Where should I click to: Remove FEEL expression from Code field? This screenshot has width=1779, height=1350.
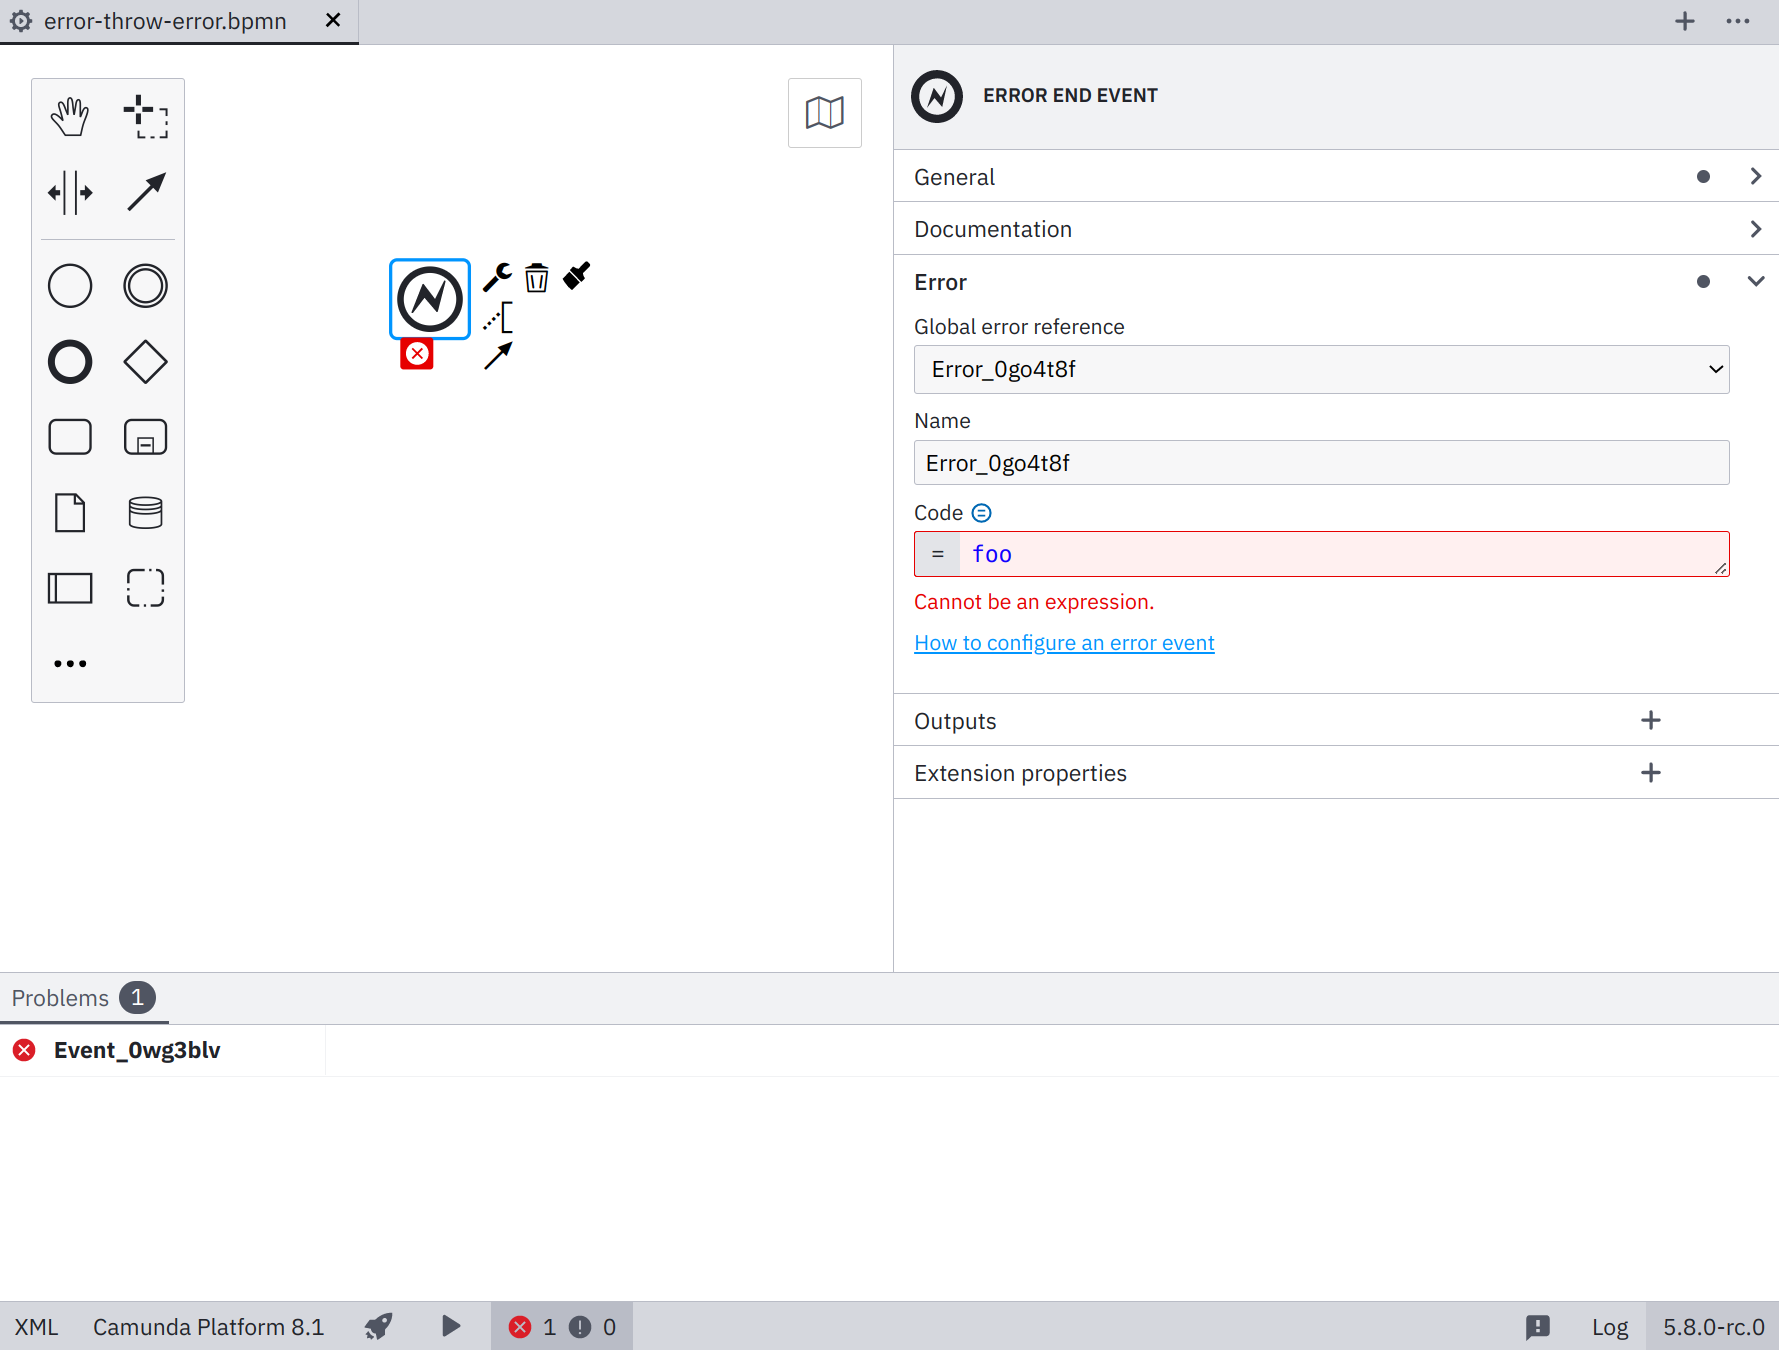pyautogui.click(x=981, y=512)
